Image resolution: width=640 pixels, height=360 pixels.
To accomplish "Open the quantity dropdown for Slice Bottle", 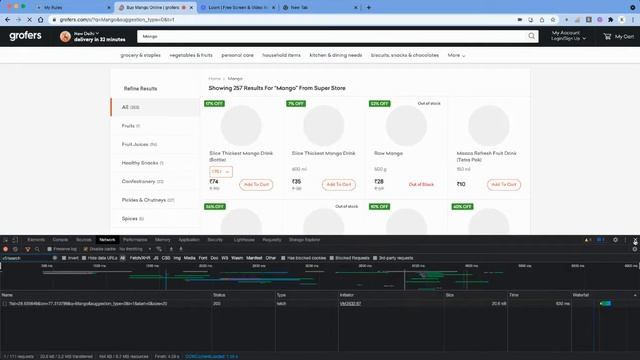I will tap(221, 172).
